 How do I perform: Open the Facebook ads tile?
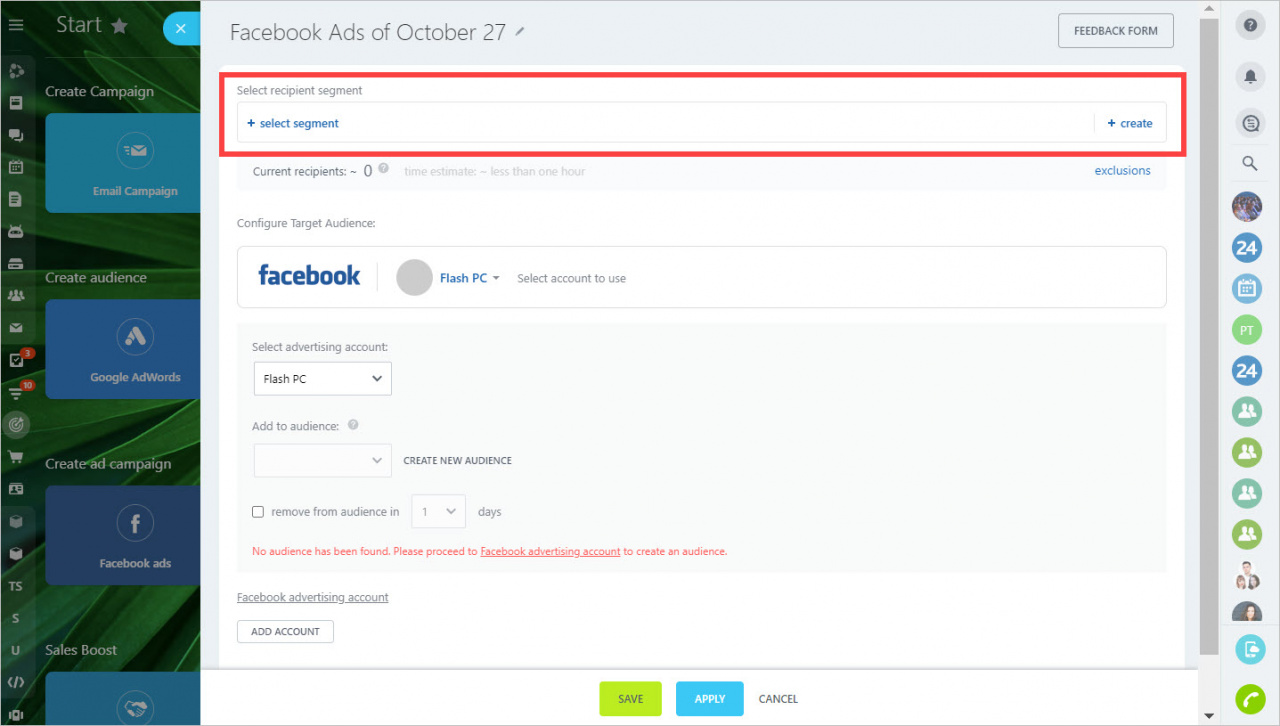pyautogui.click(x=123, y=535)
